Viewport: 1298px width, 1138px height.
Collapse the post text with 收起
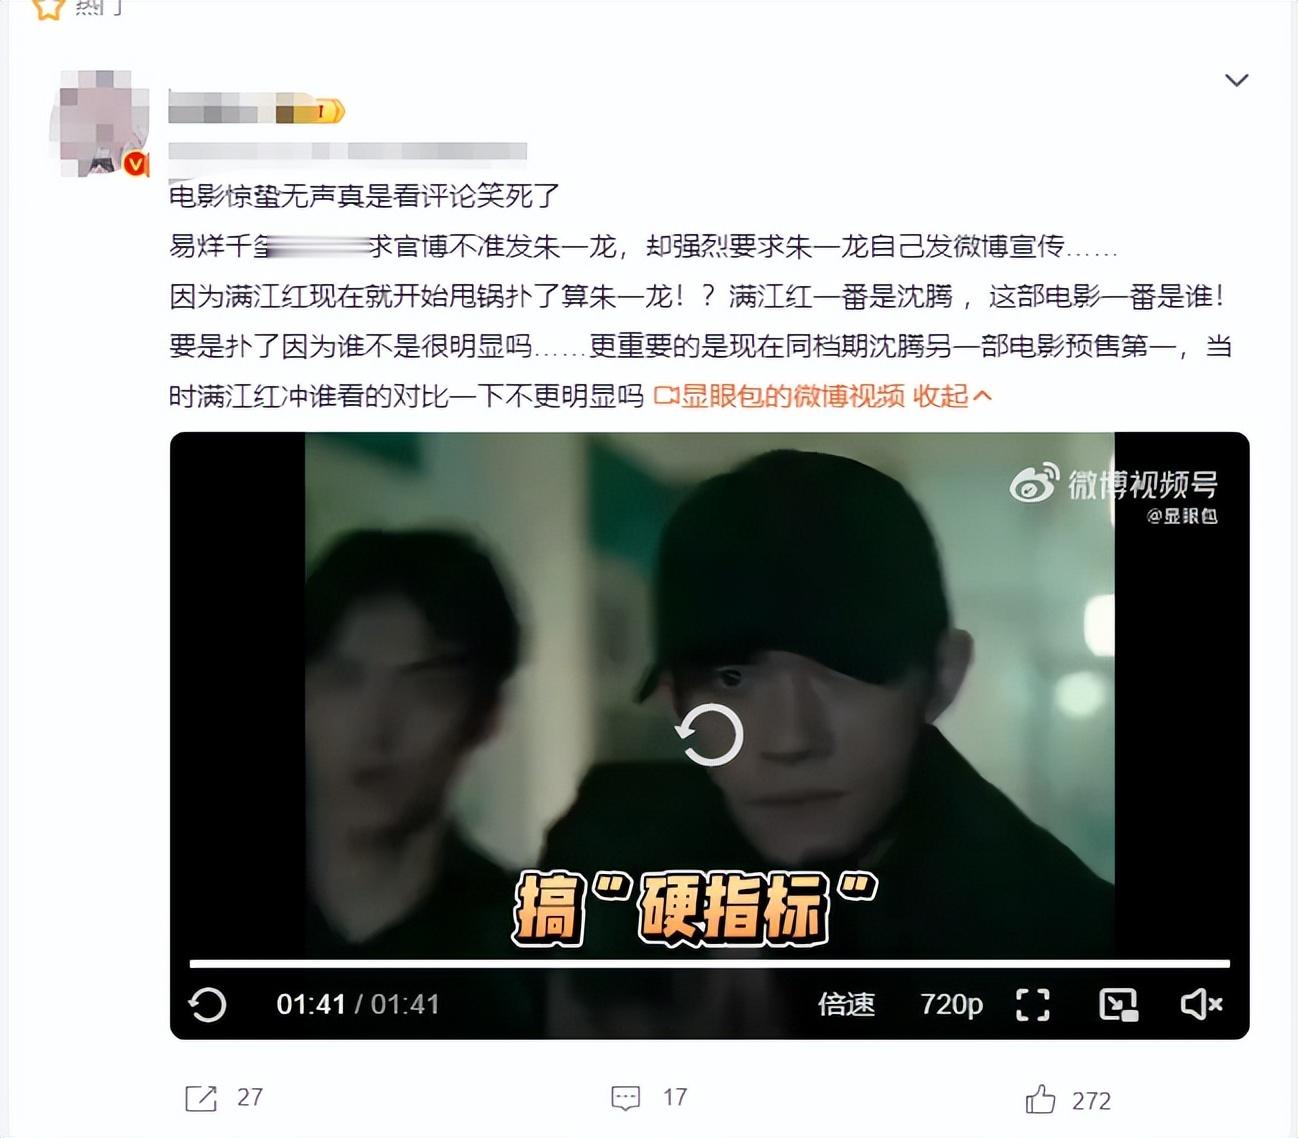(952, 396)
